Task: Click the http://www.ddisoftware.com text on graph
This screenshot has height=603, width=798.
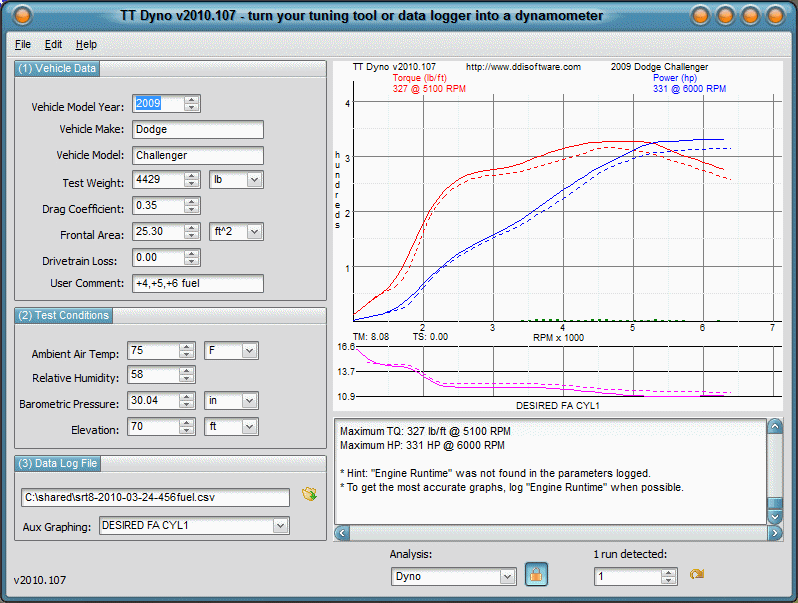Action: (x=523, y=67)
